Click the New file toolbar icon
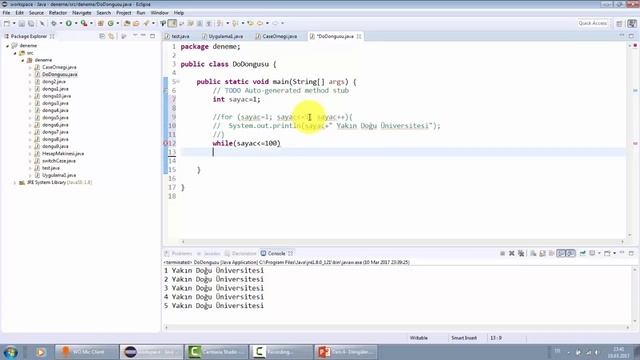 (7, 23)
